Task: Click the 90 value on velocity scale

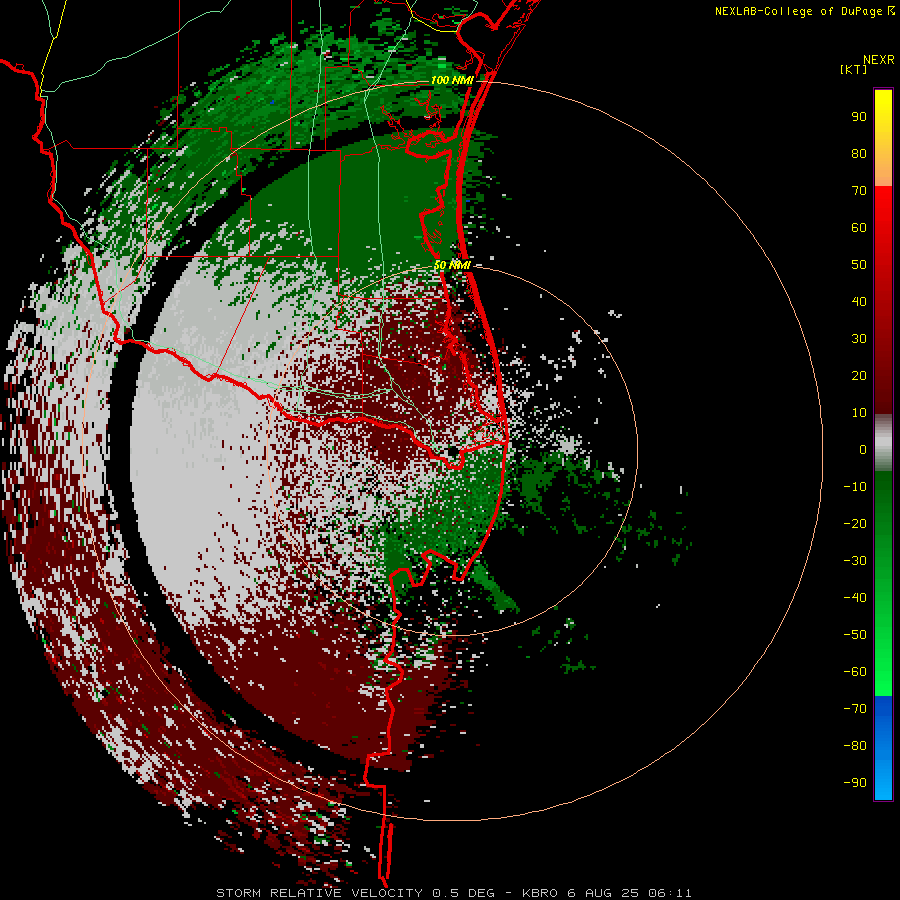Action: pos(859,117)
